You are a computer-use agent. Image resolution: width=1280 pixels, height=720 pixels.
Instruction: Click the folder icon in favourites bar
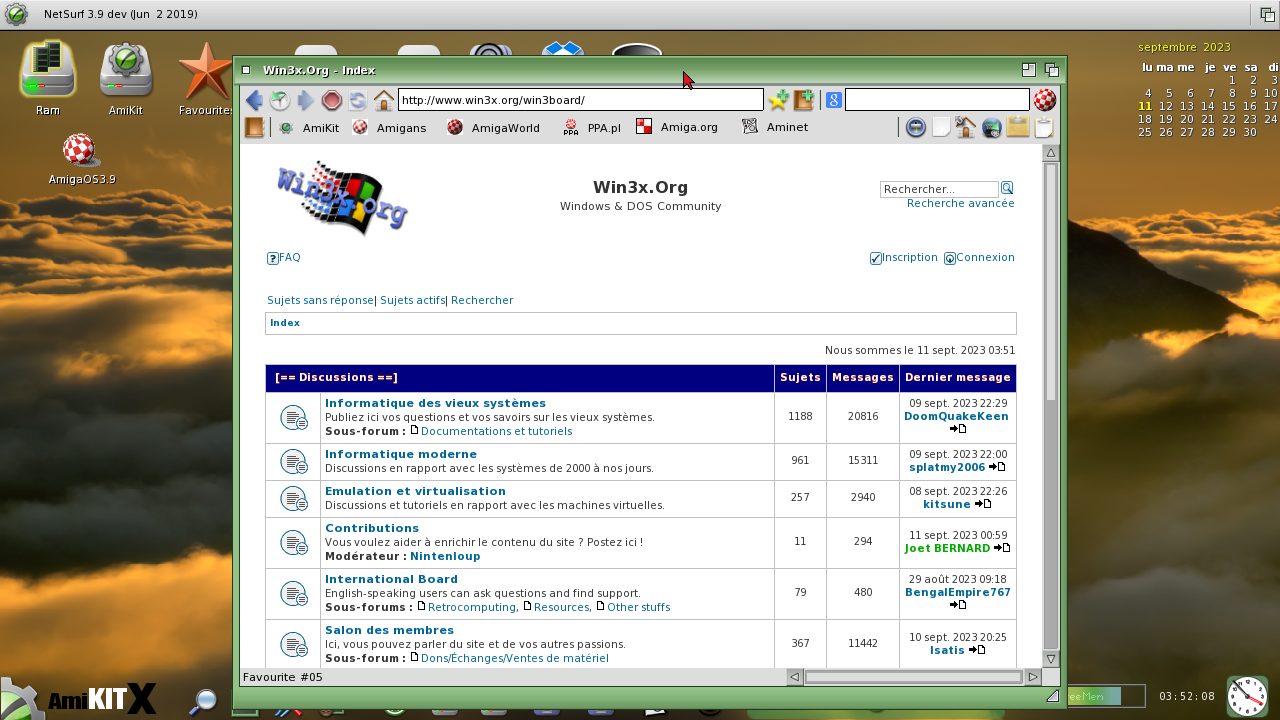click(x=1018, y=127)
